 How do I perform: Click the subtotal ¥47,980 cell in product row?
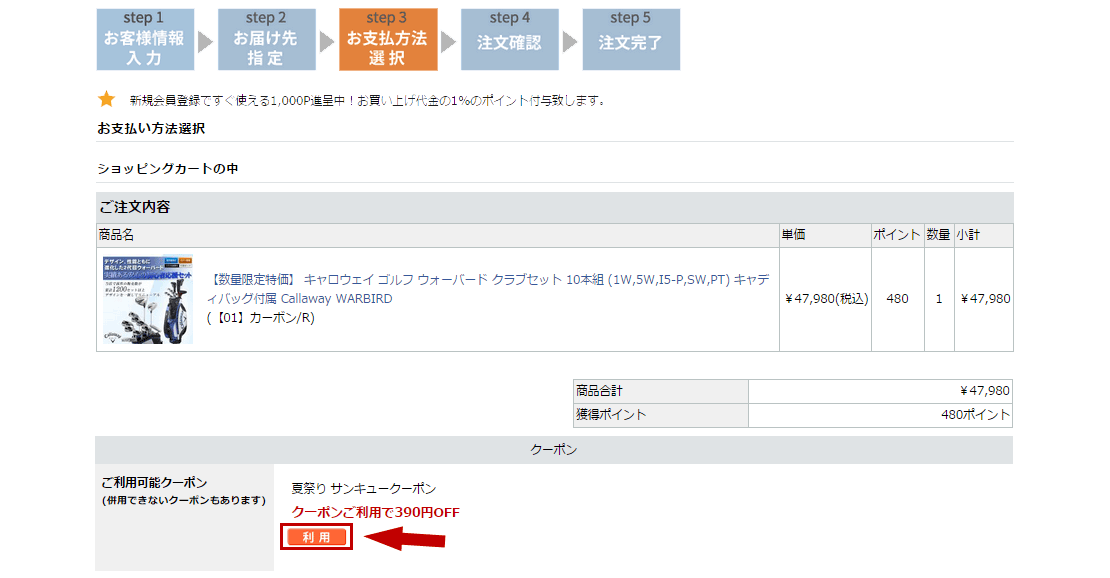click(983, 299)
